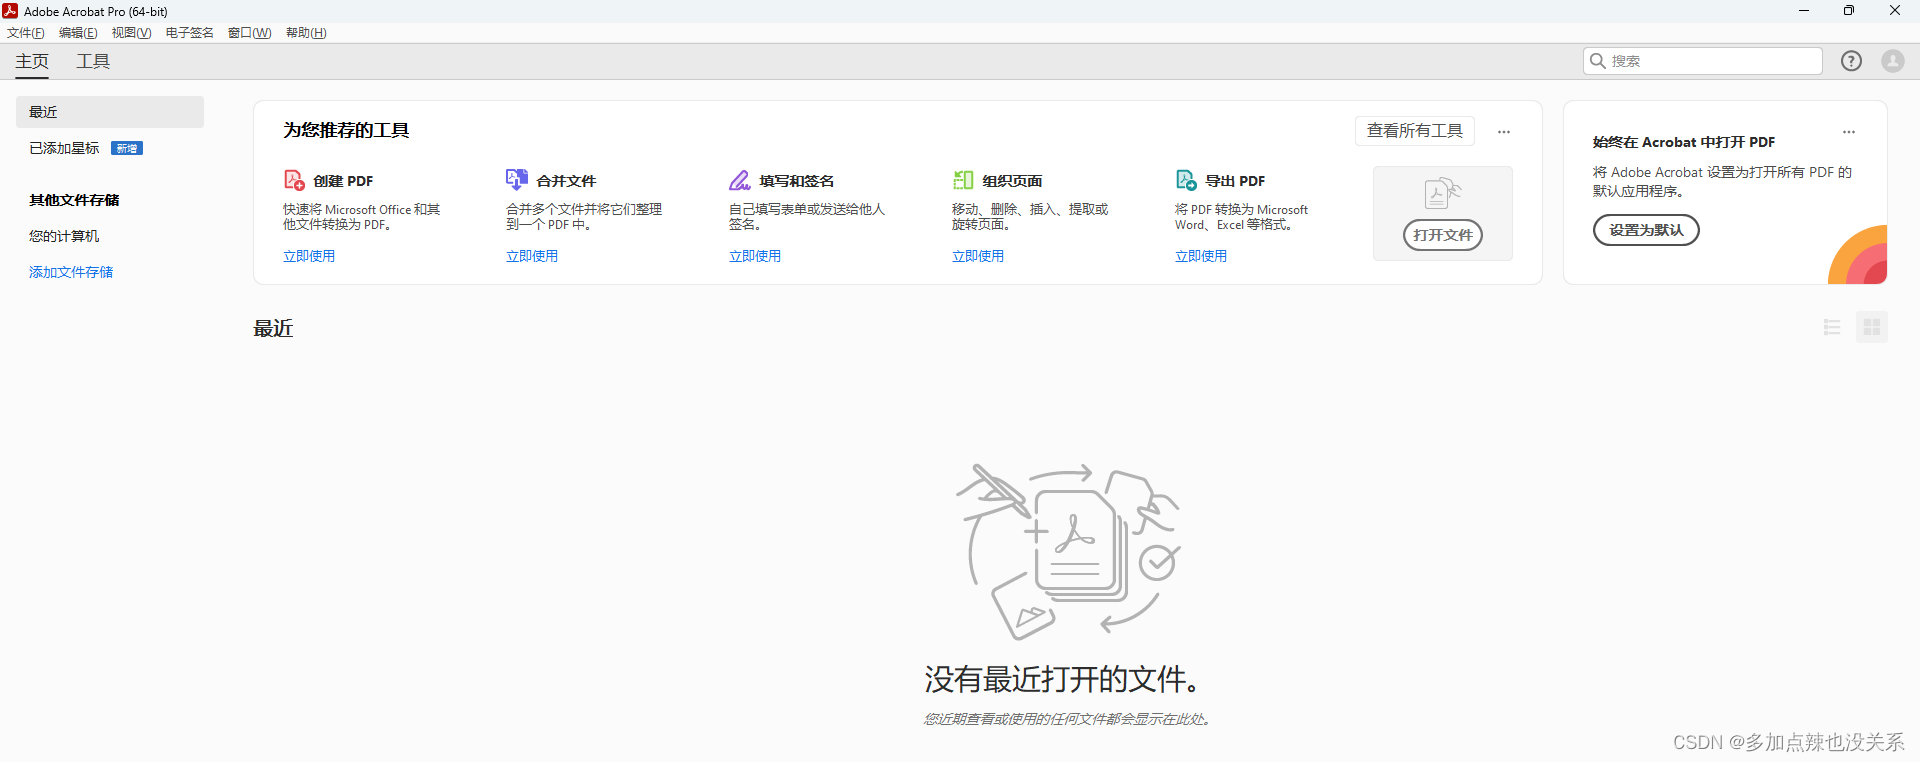This screenshot has width=1920, height=762.
Task: Click the 没有最近打开的文件 message
Action: [1063, 679]
